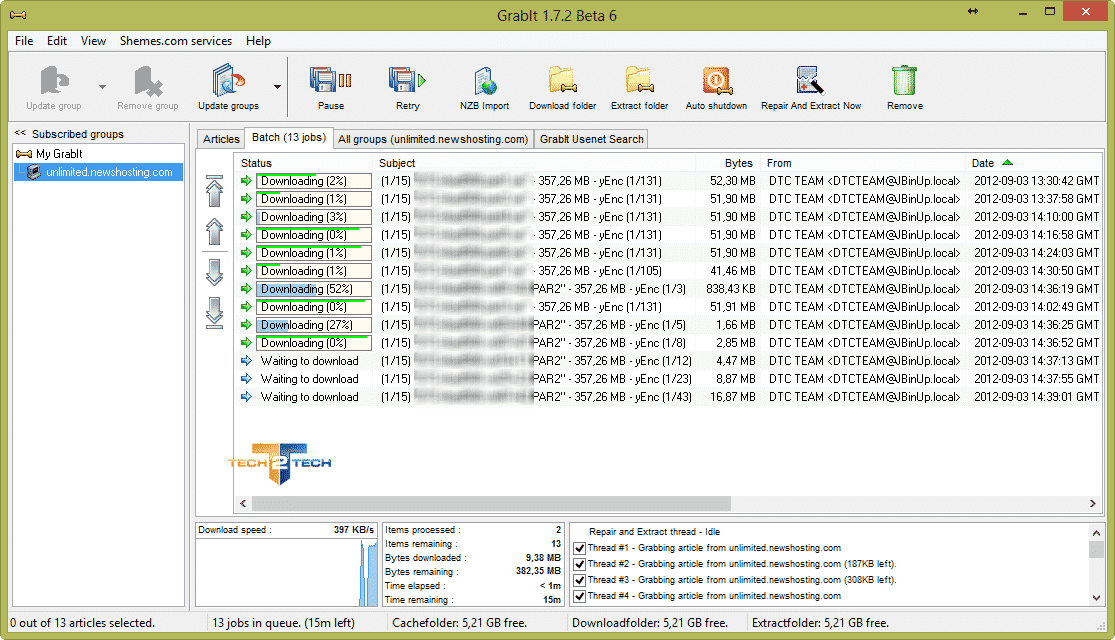Open NZB Import tool
The height and width of the screenshot is (640, 1115).
coord(484,84)
